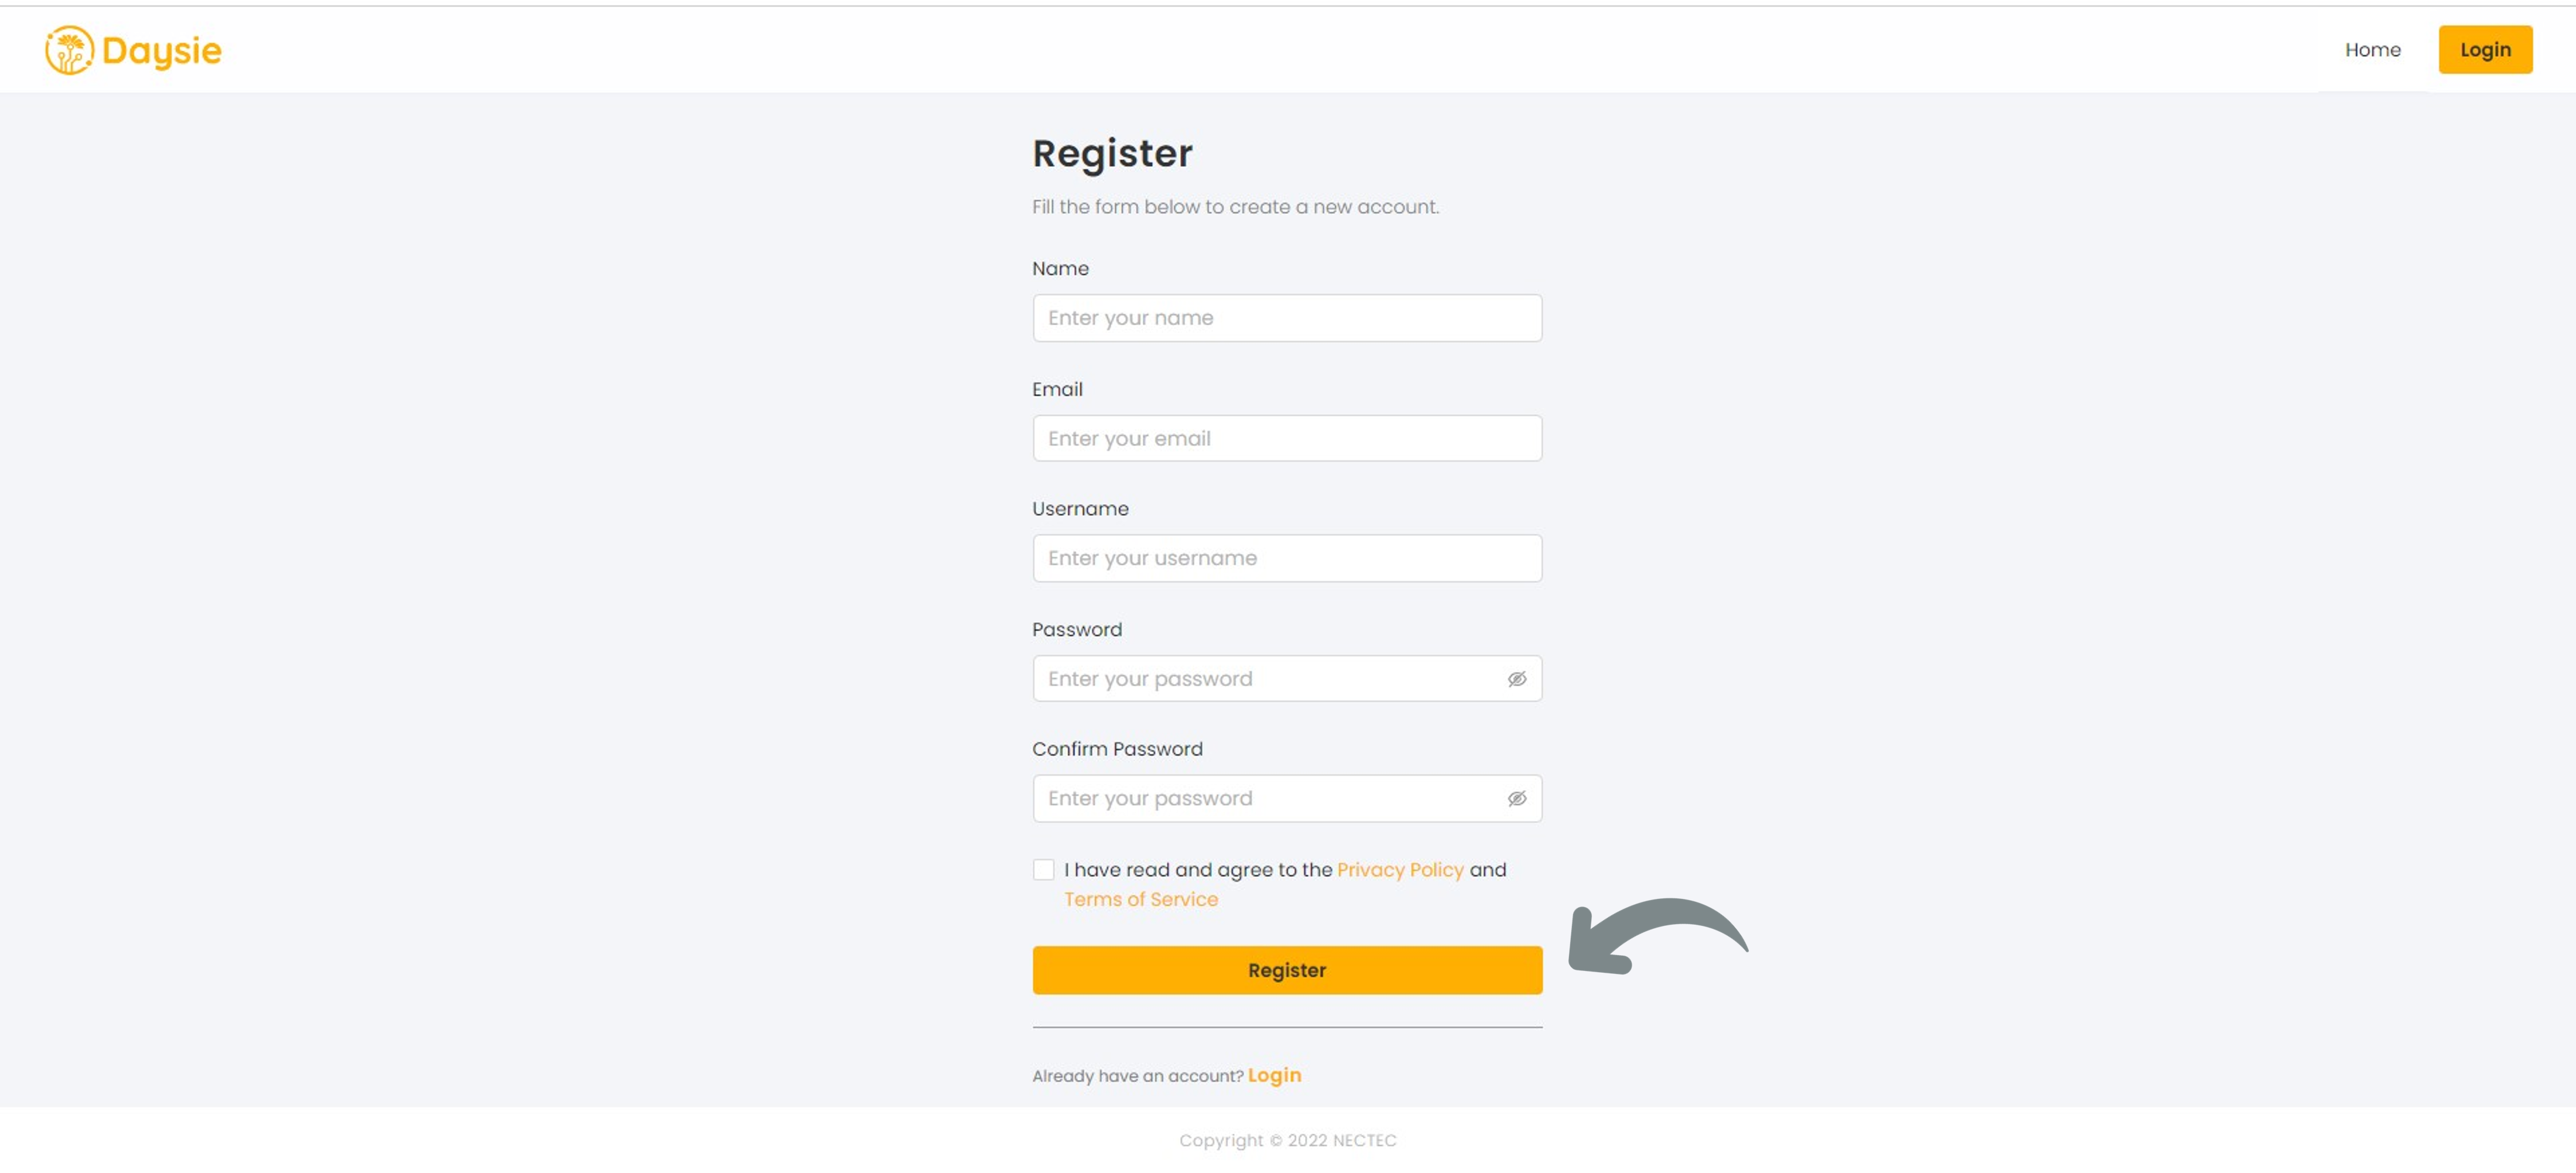This screenshot has height=1173, width=2576.
Task: Open the Privacy Policy link
Action: 1399,869
